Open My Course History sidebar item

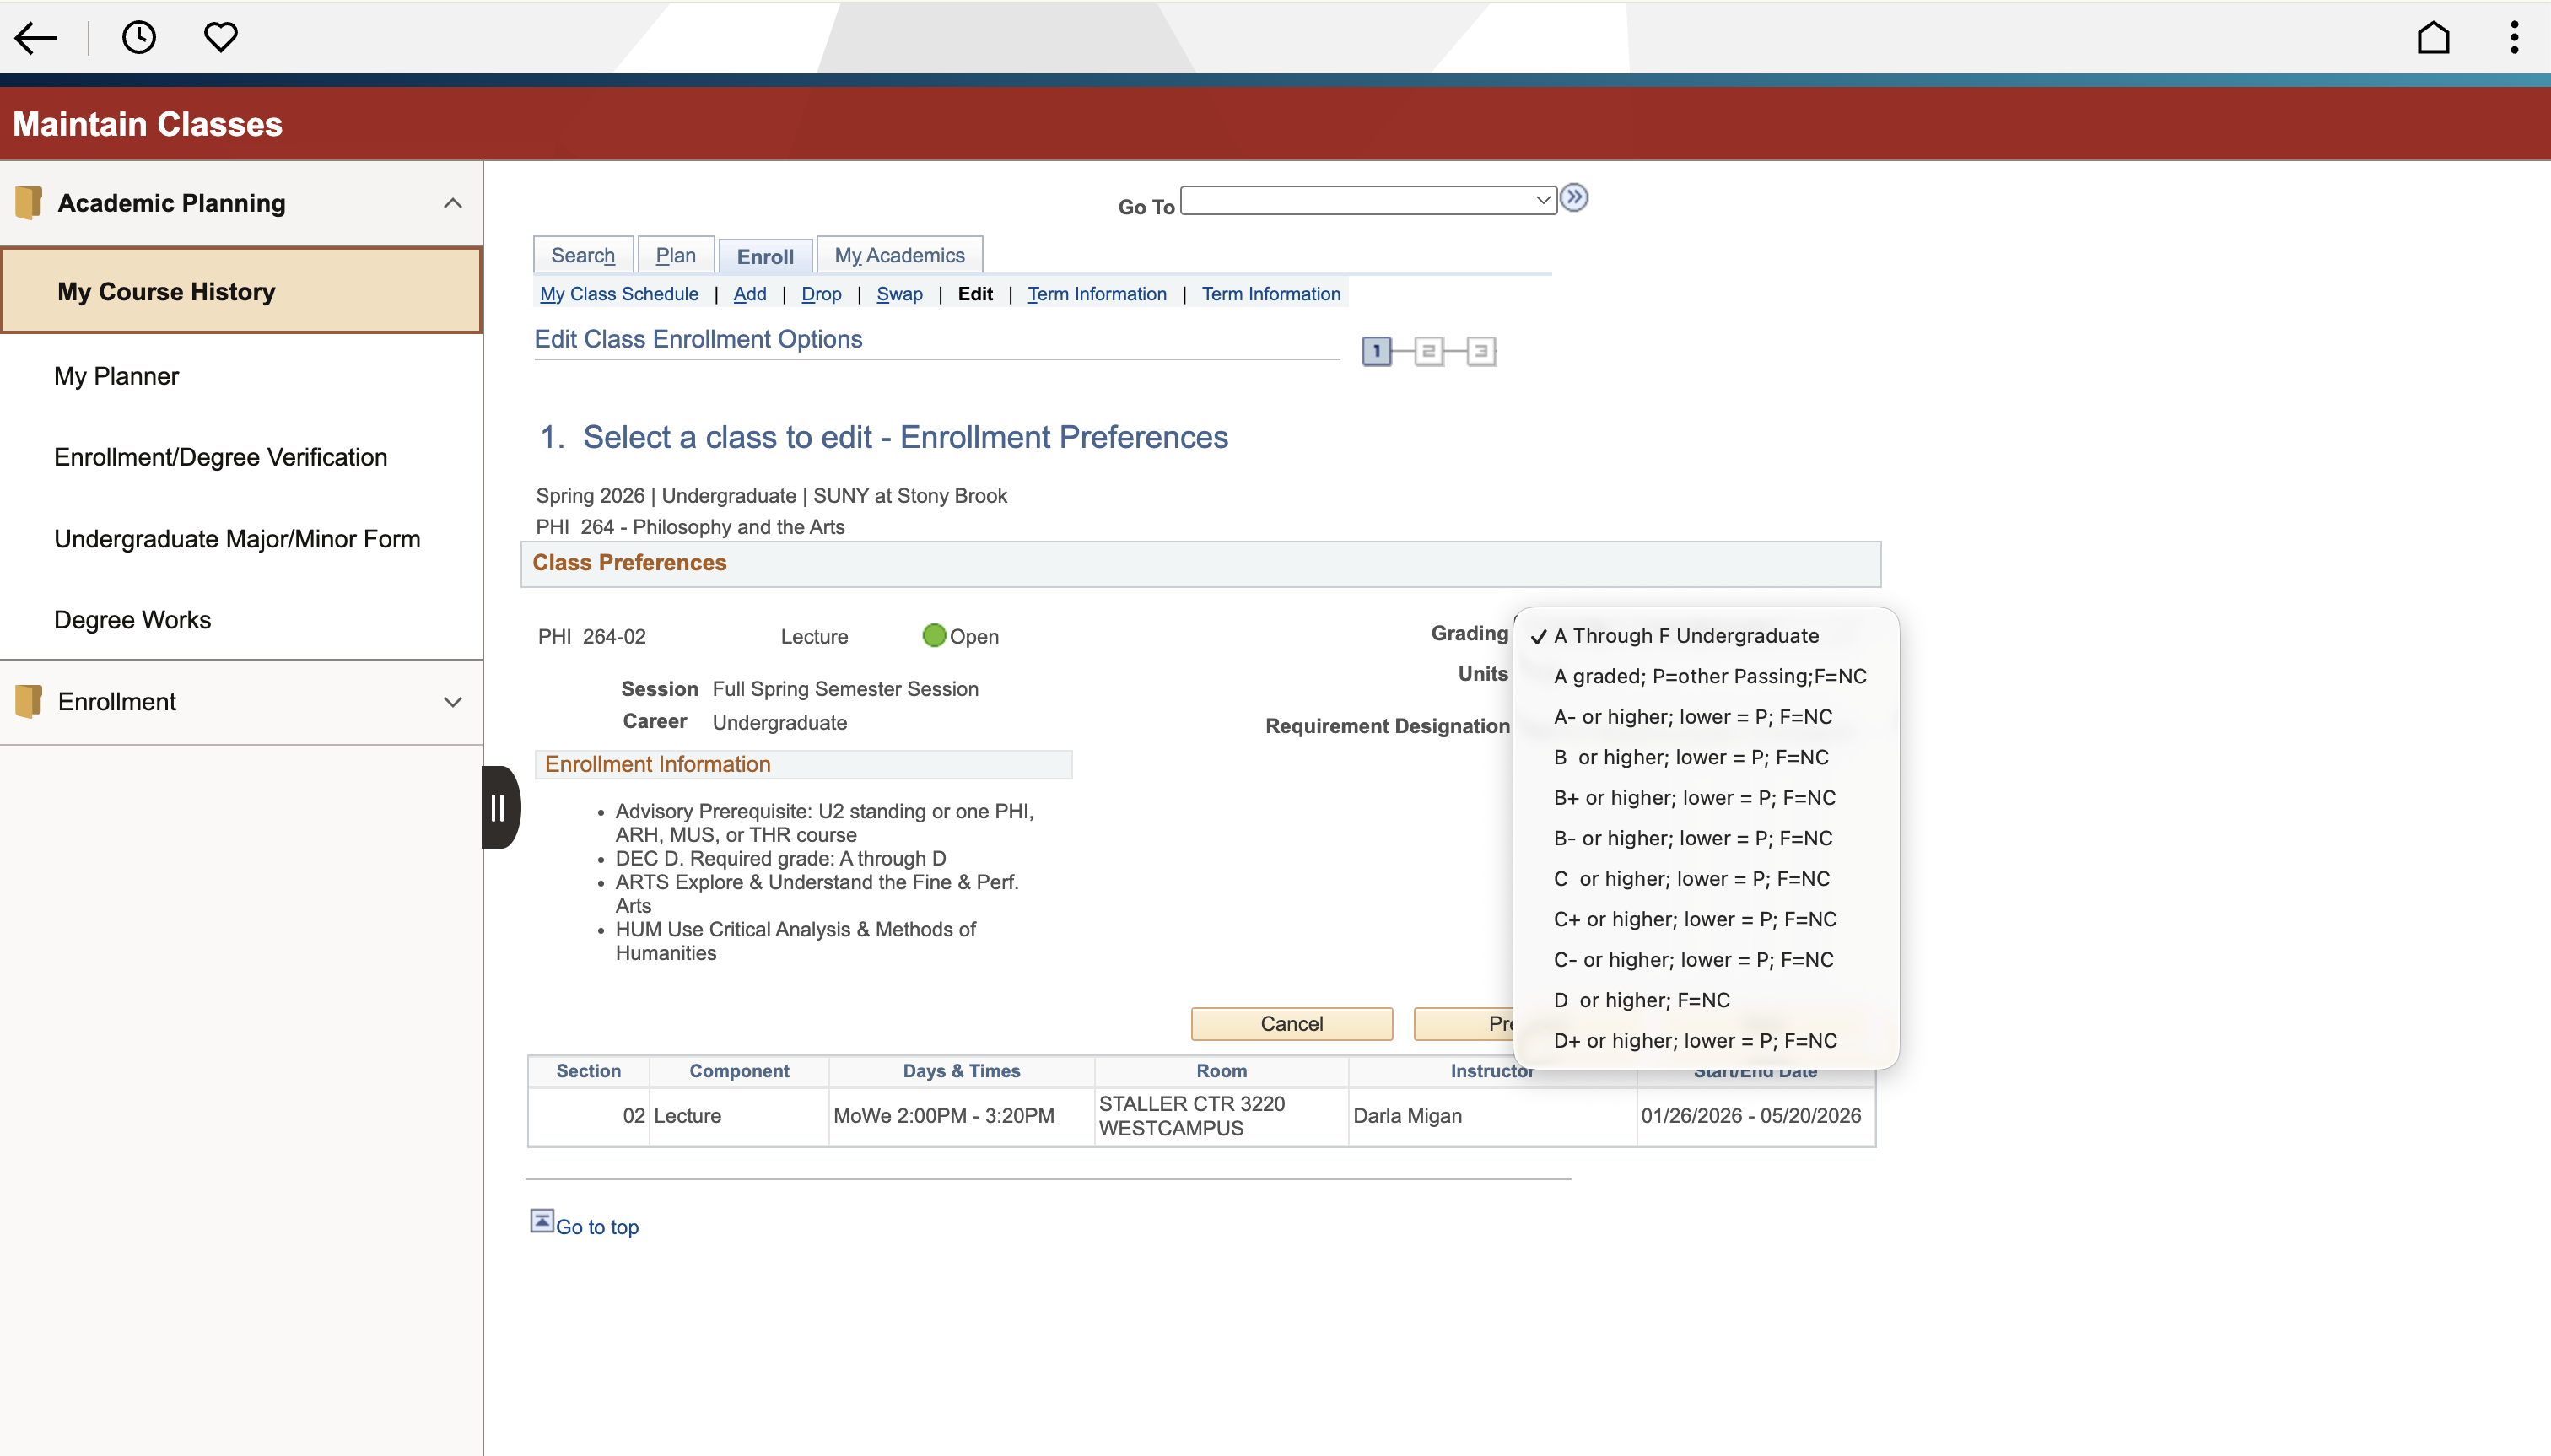pos(241,291)
